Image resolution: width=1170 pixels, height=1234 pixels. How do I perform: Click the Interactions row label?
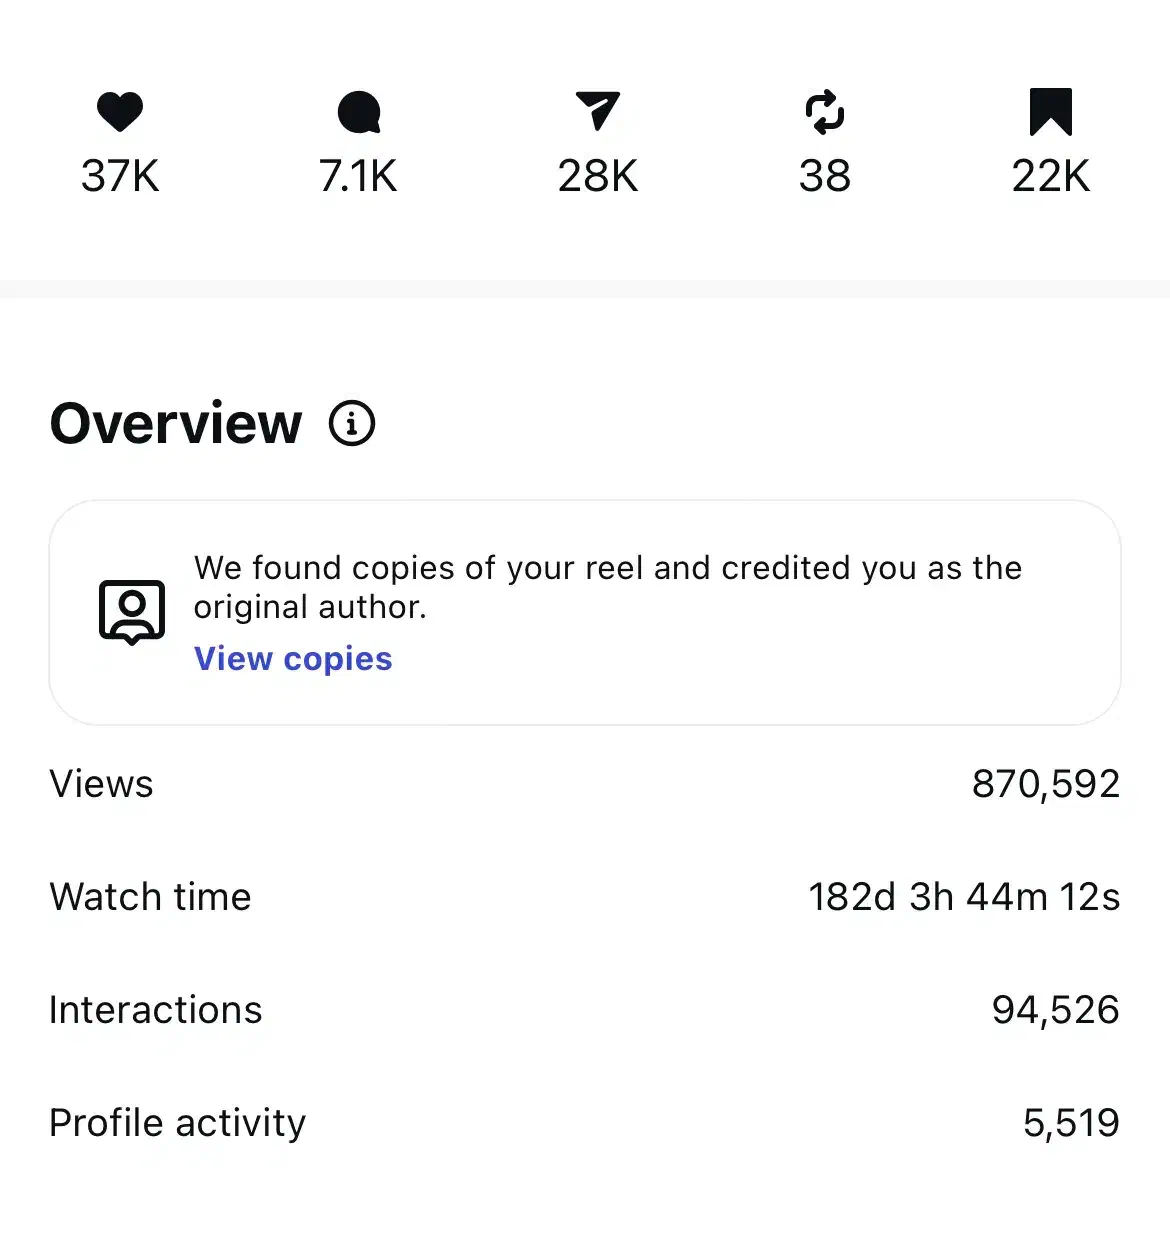coord(156,1010)
